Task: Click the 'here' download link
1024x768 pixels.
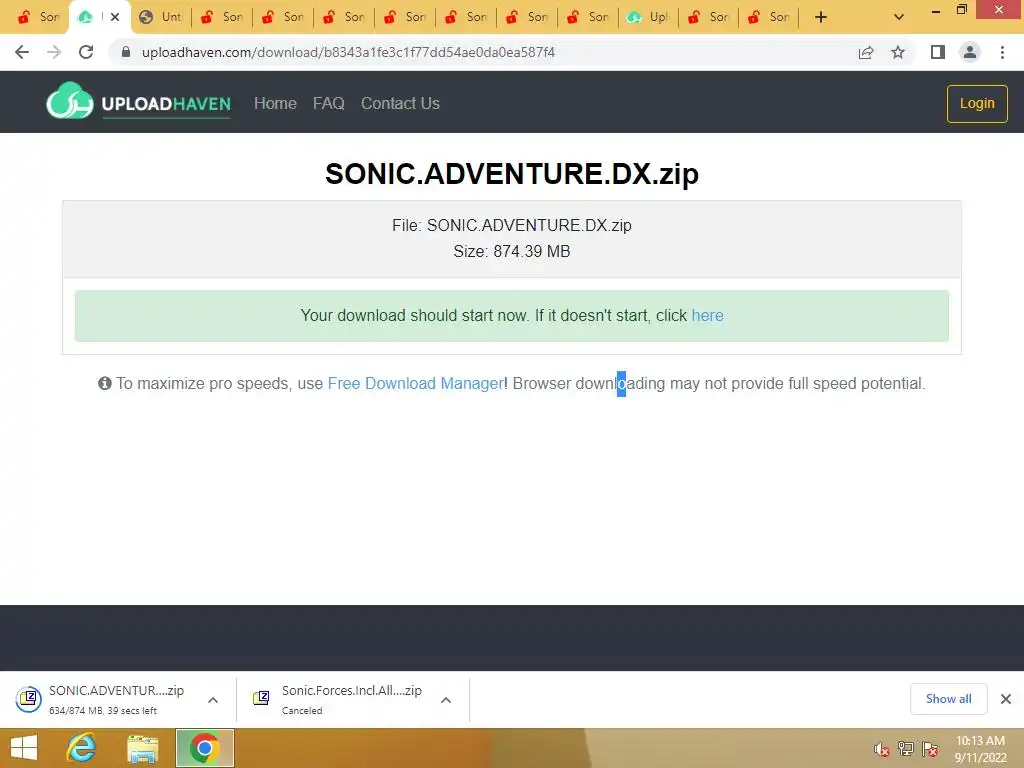Action: [707, 315]
